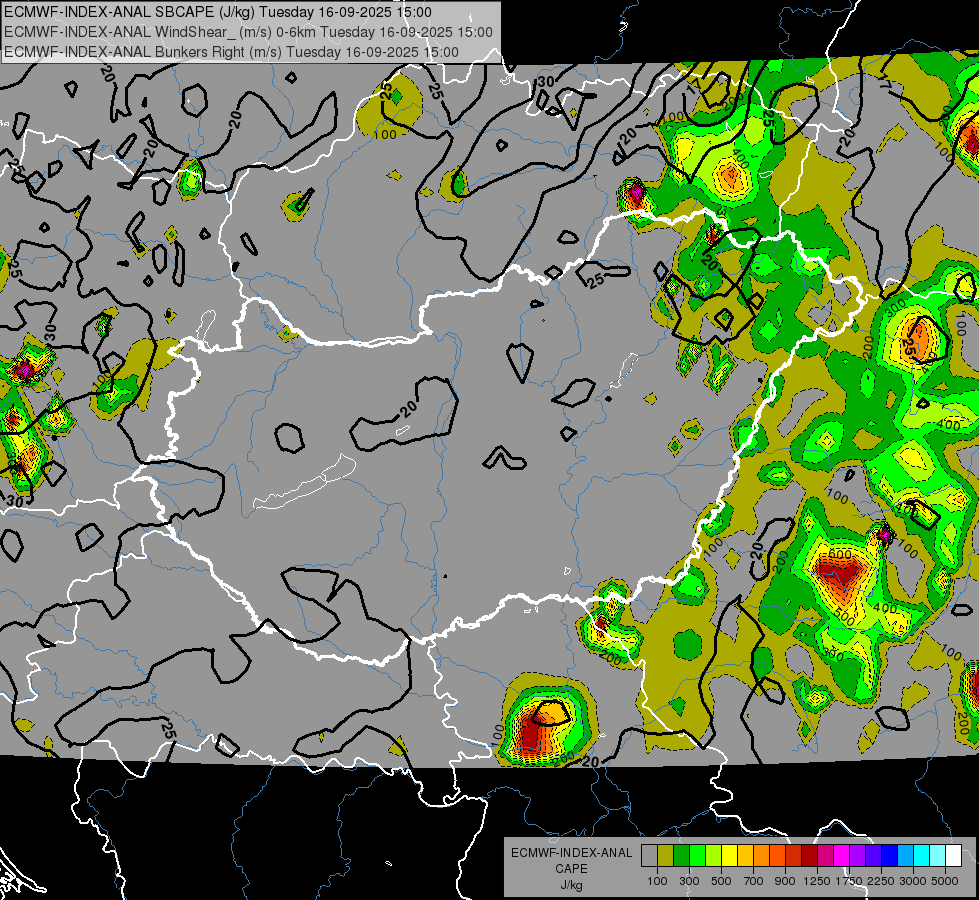The image size is (979, 900).
Task: Click the Bunkers Right header line
Action: [x=231, y=52]
